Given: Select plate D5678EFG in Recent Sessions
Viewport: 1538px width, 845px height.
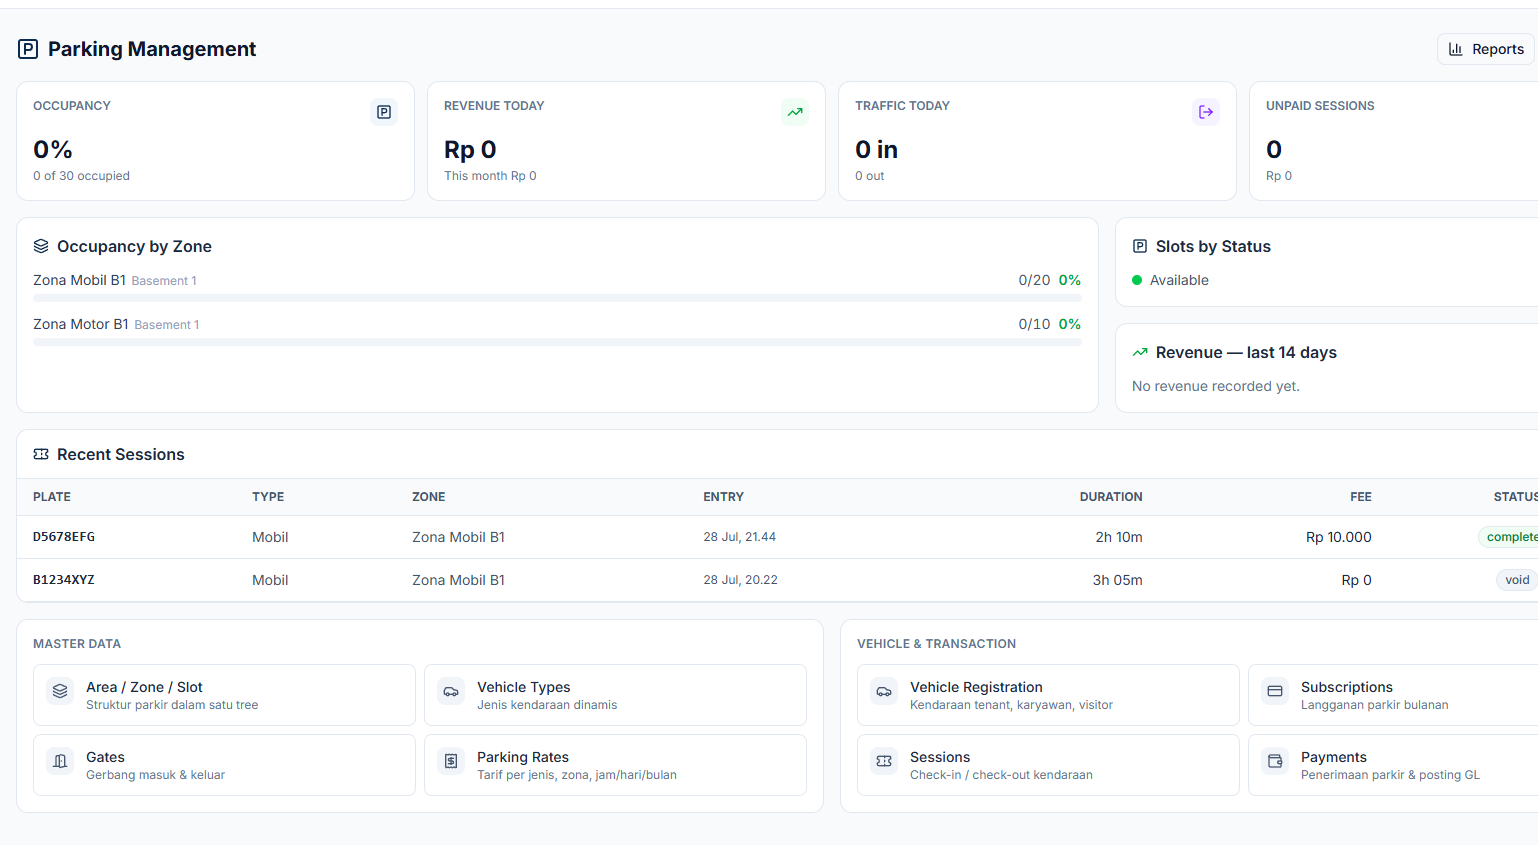Looking at the screenshot, I should pyautogui.click(x=64, y=537).
